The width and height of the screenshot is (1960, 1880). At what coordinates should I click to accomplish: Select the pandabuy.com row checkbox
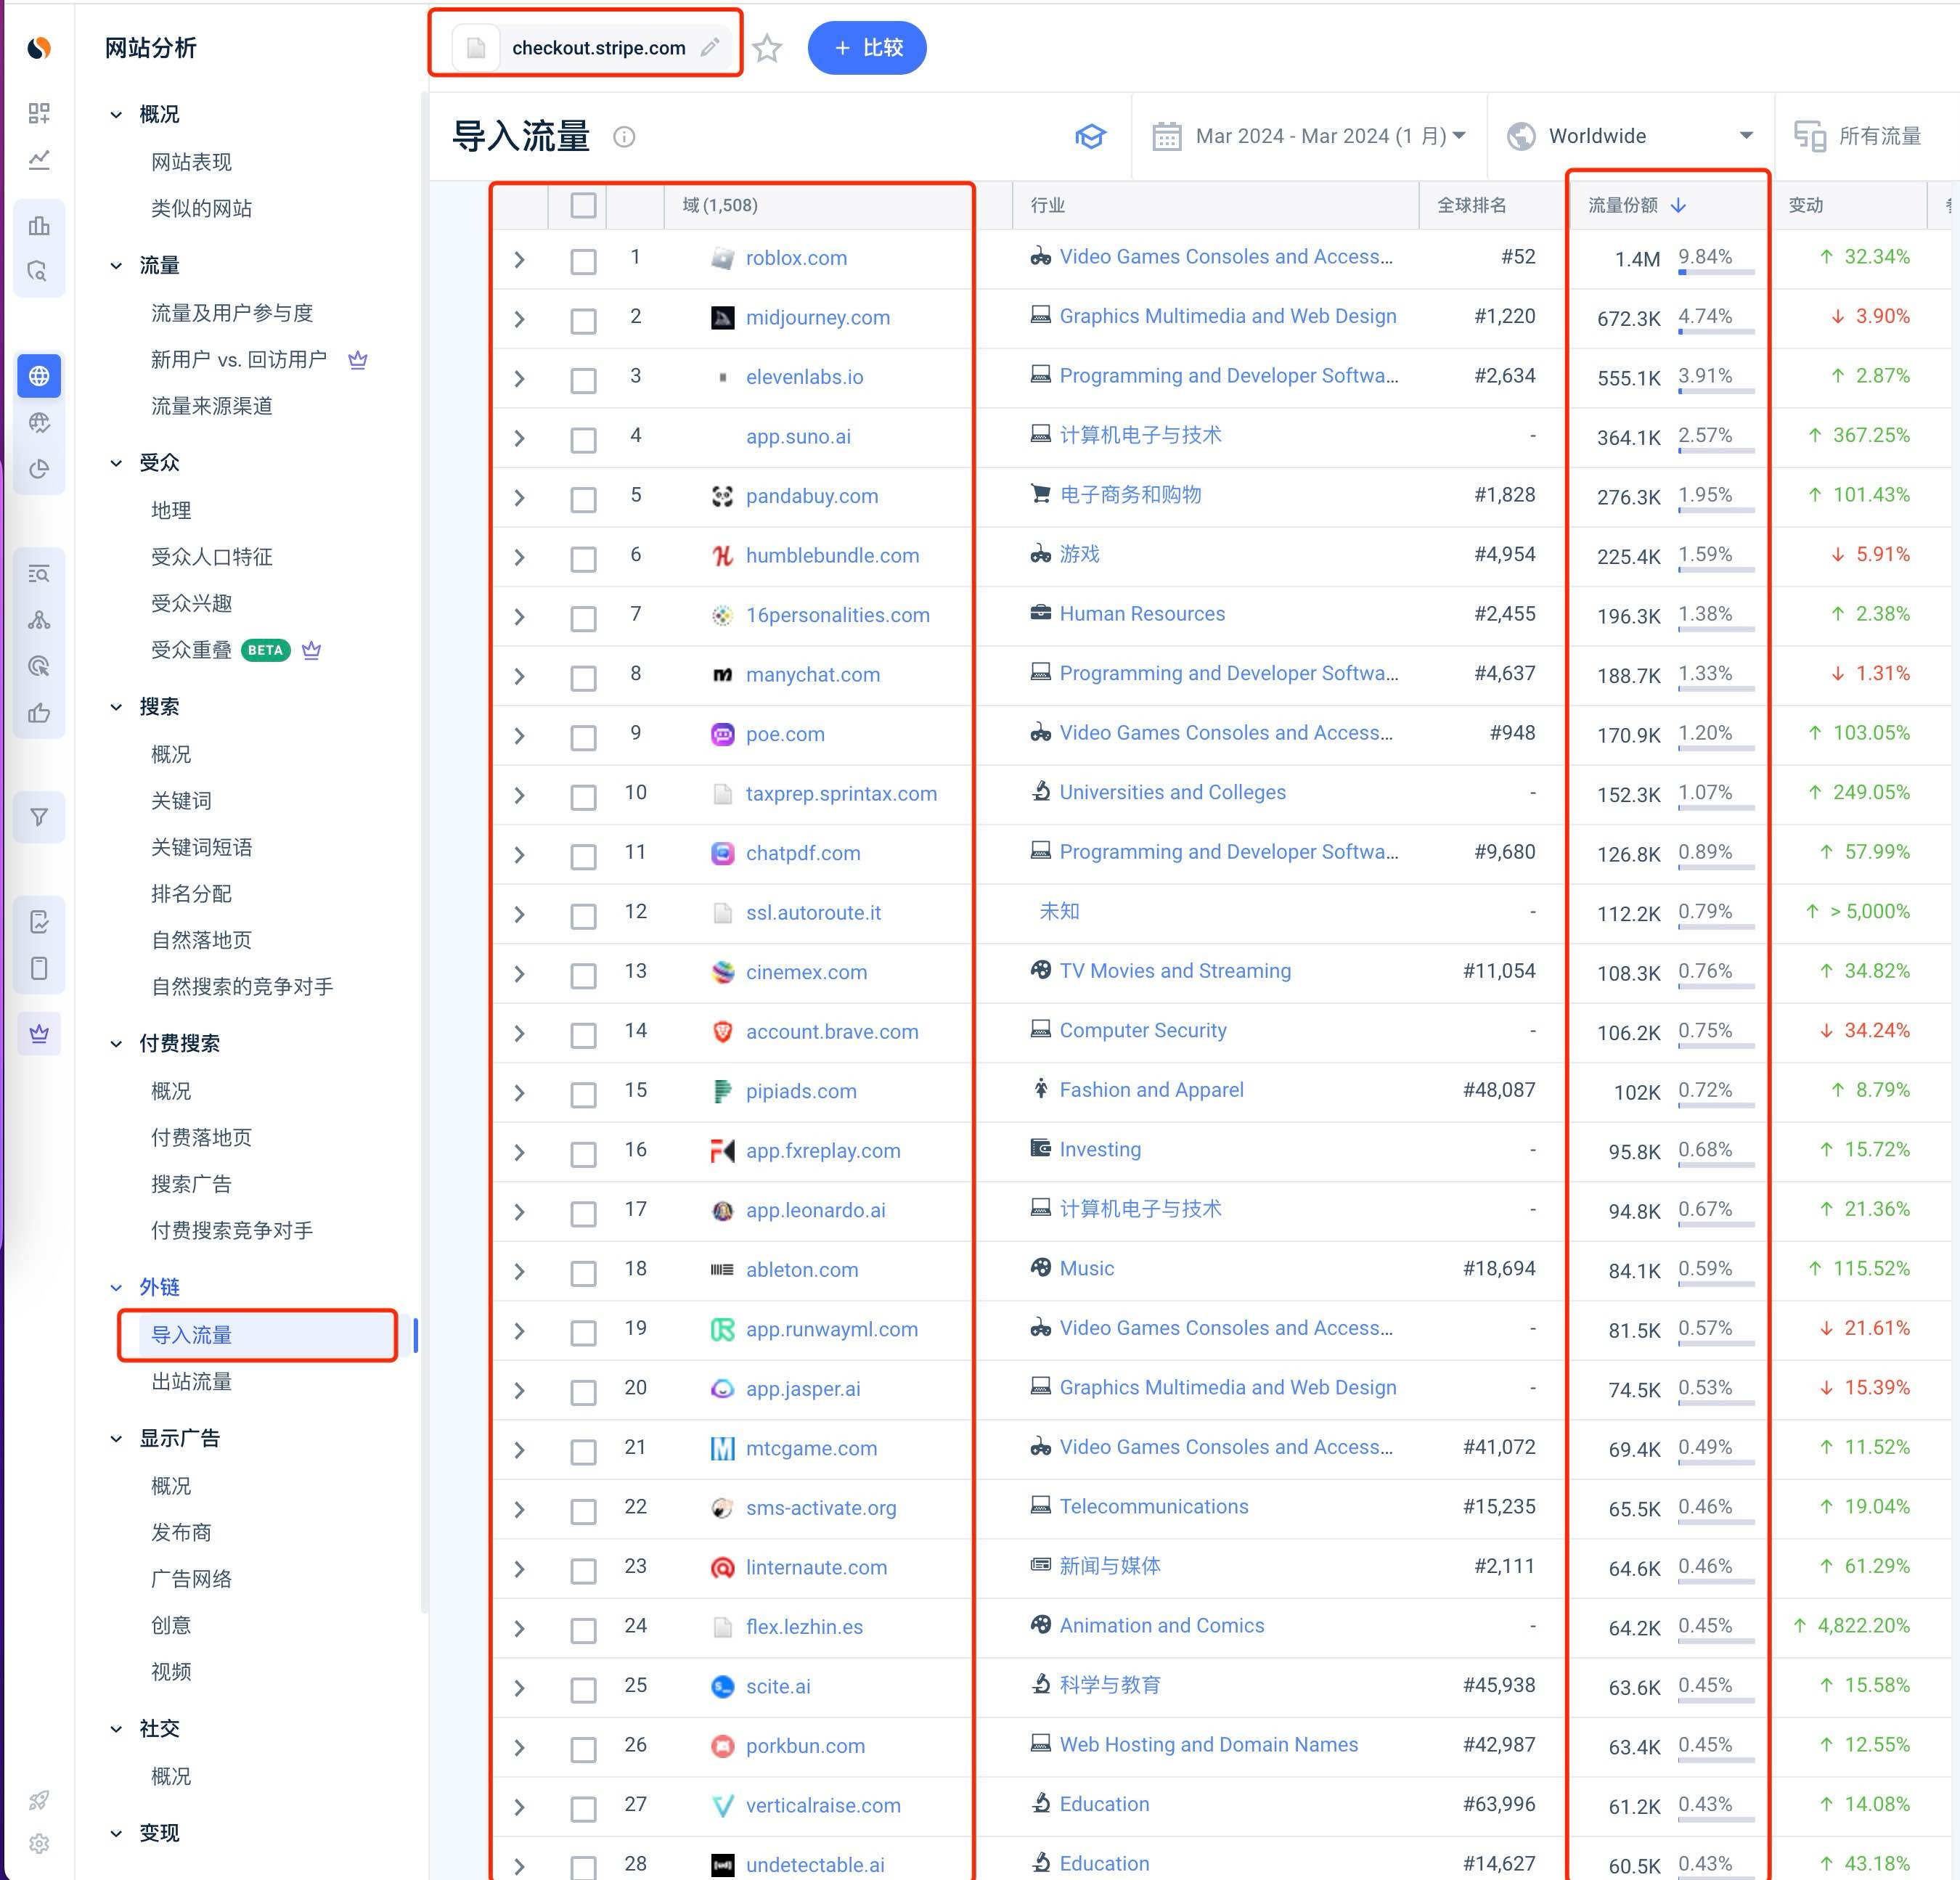[583, 499]
